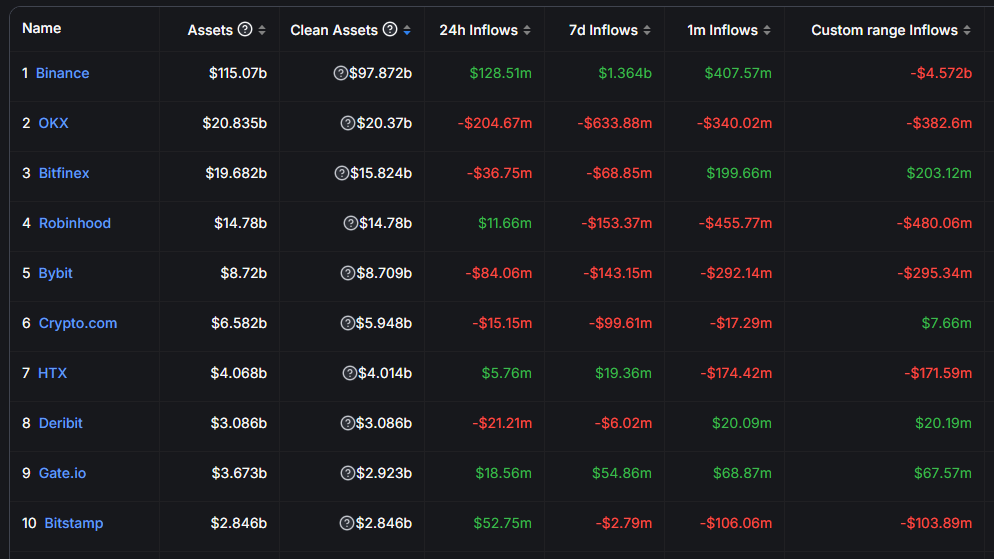The height and width of the screenshot is (559, 994).
Task: Select Binance 7d inflow $1.364b
Action: (x=625, y=73)
